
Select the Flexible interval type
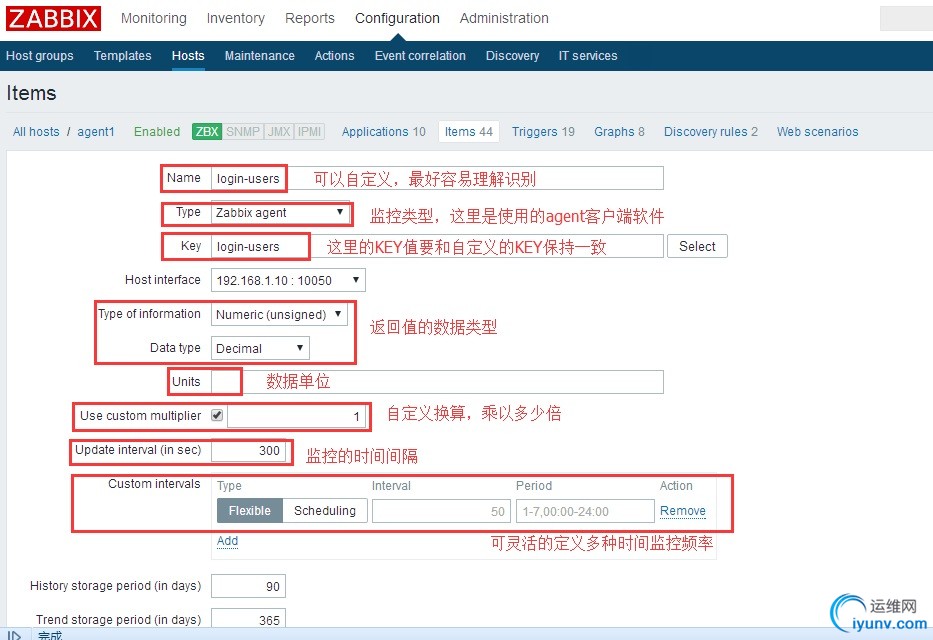tap(250, 511)
